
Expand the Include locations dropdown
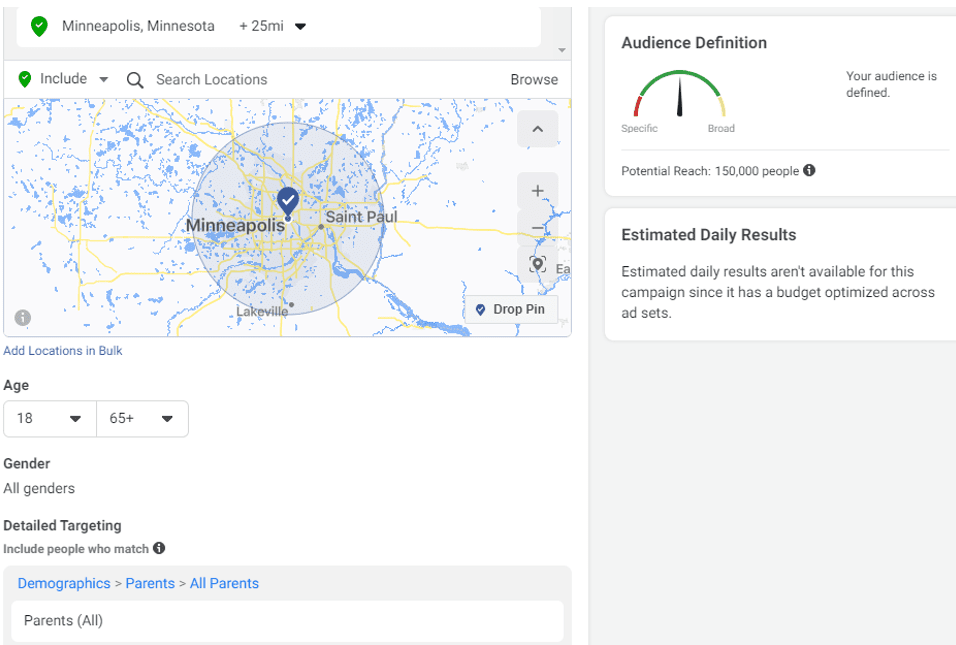[102, 79]
